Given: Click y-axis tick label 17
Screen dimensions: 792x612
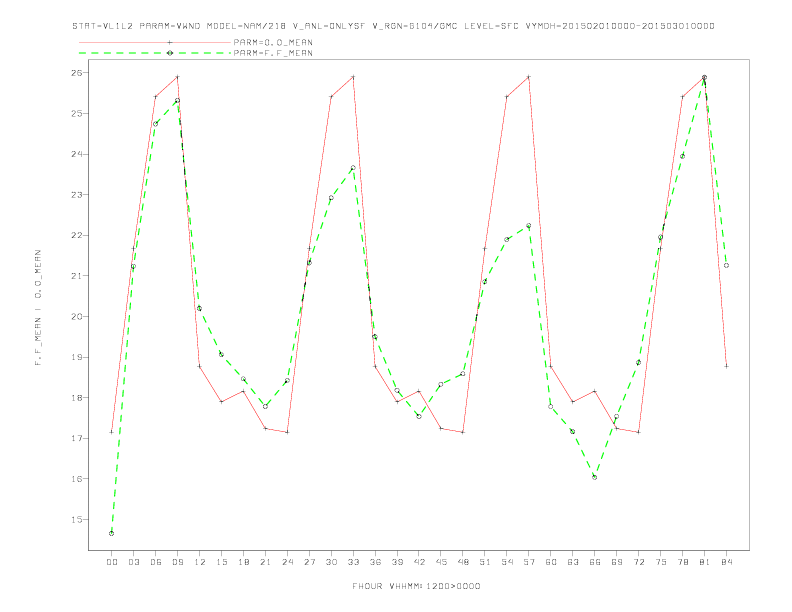Looking at the screenshot, I should (x=77, y=438).
